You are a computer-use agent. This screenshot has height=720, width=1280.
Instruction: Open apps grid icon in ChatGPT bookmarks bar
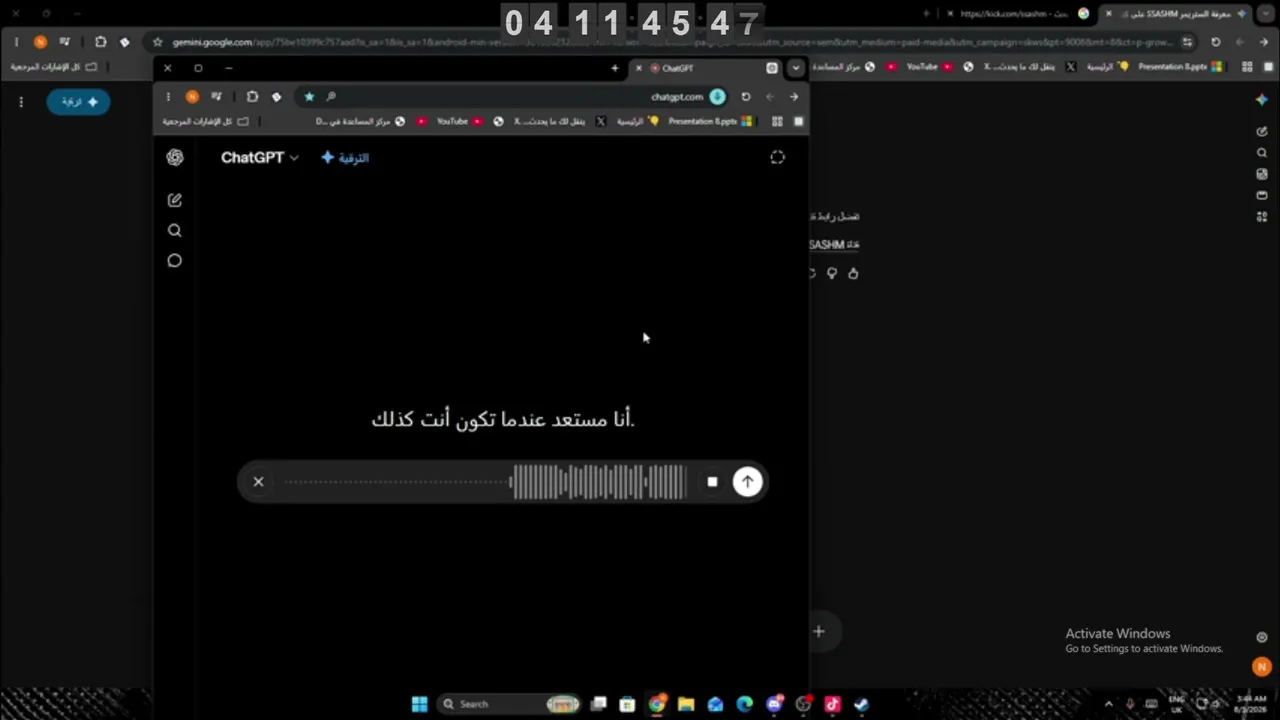pos(777,121)
